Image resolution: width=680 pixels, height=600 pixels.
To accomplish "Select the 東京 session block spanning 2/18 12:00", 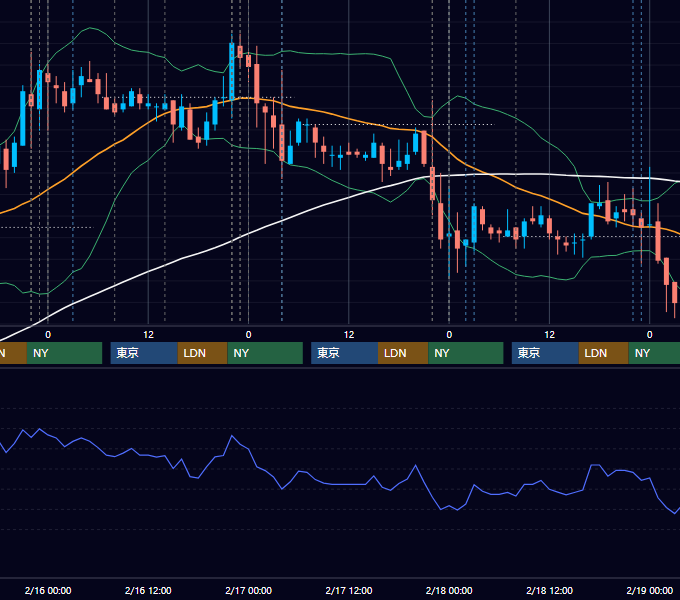I will point(545,353).
